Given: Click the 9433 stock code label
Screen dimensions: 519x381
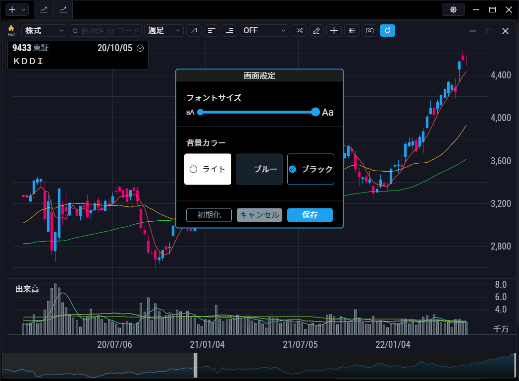Looking at the screenshot, I should click(22, 48).
